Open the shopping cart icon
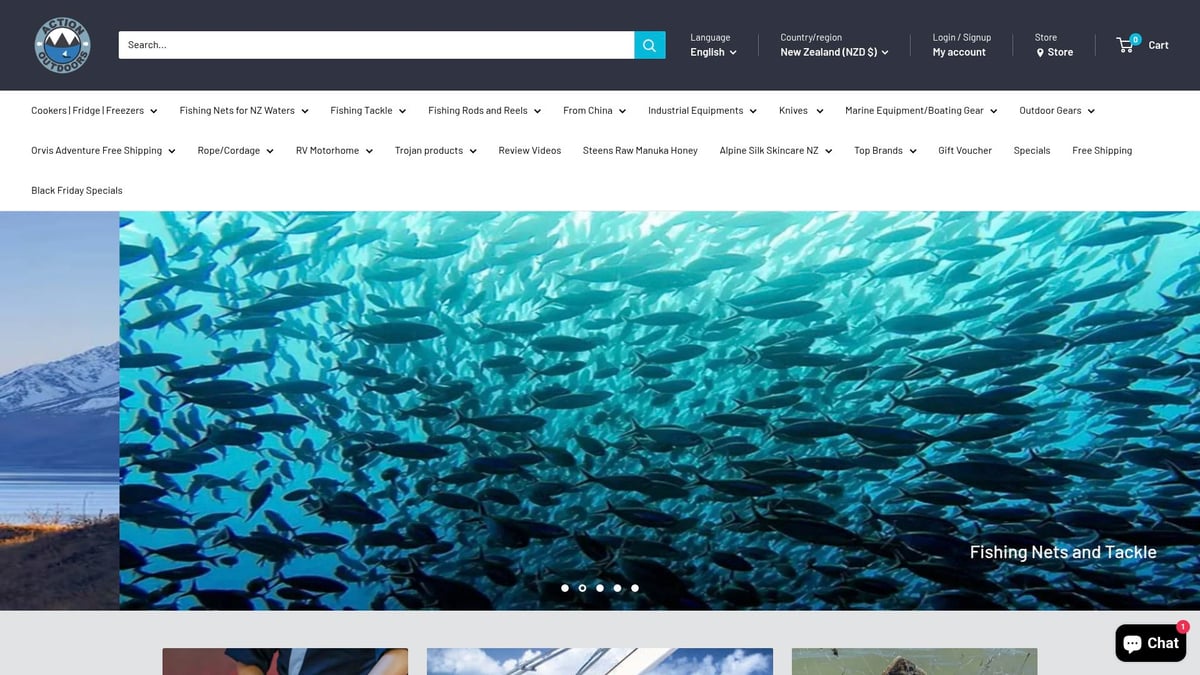 (1124, 44)
